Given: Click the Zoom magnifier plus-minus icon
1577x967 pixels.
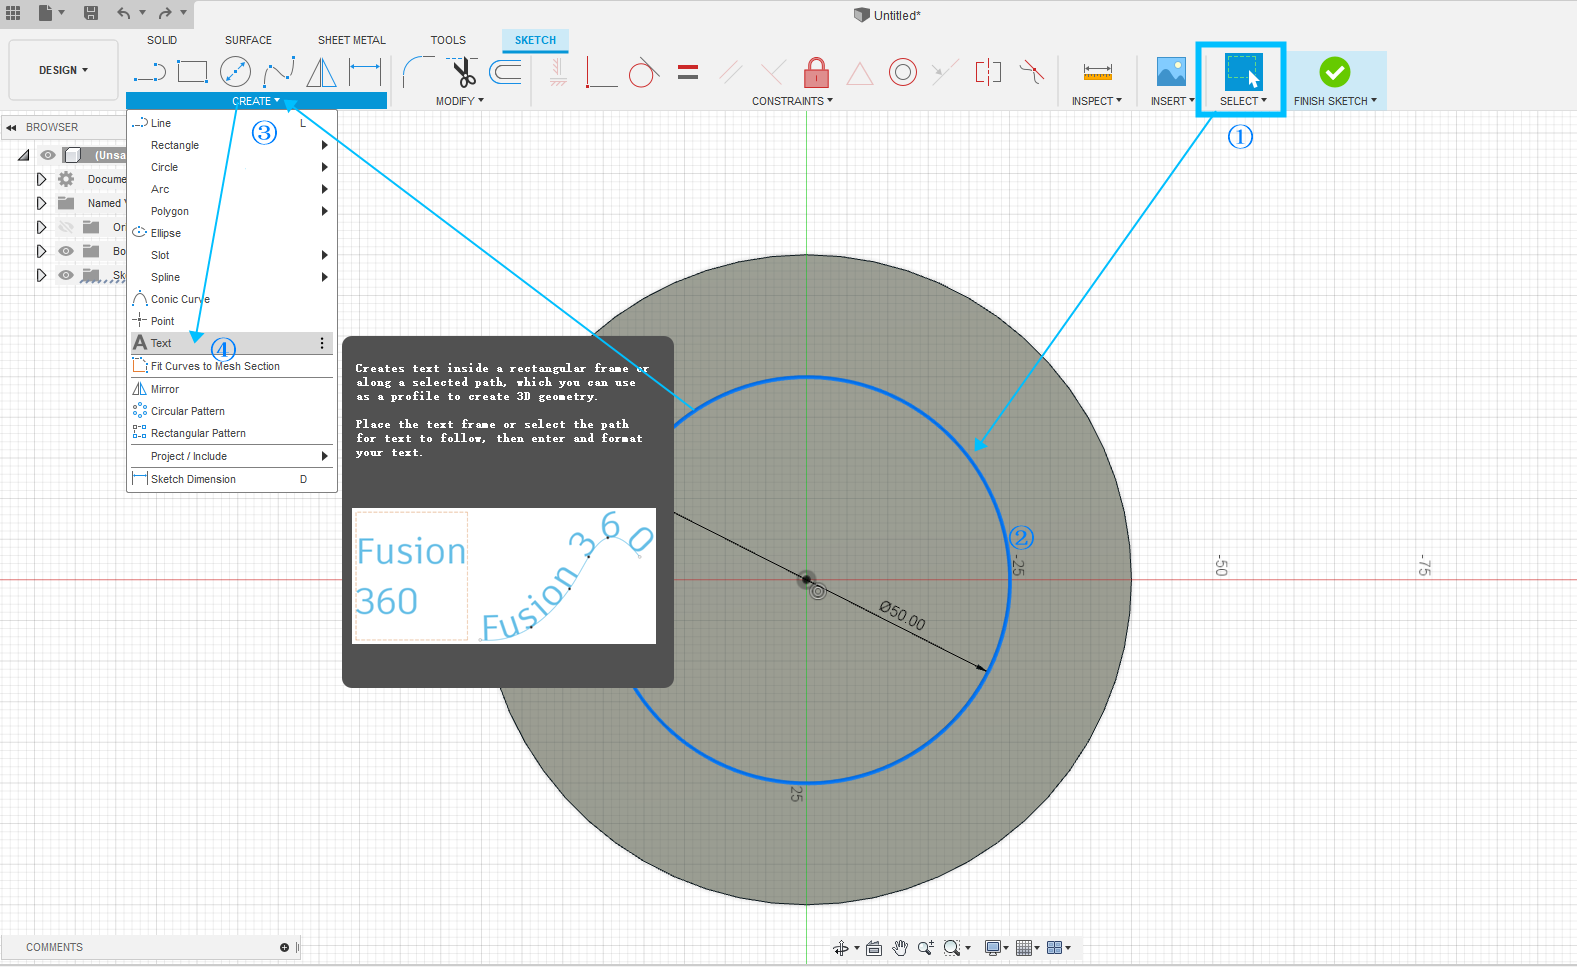Looking at the screenshot, I should 925,948.
